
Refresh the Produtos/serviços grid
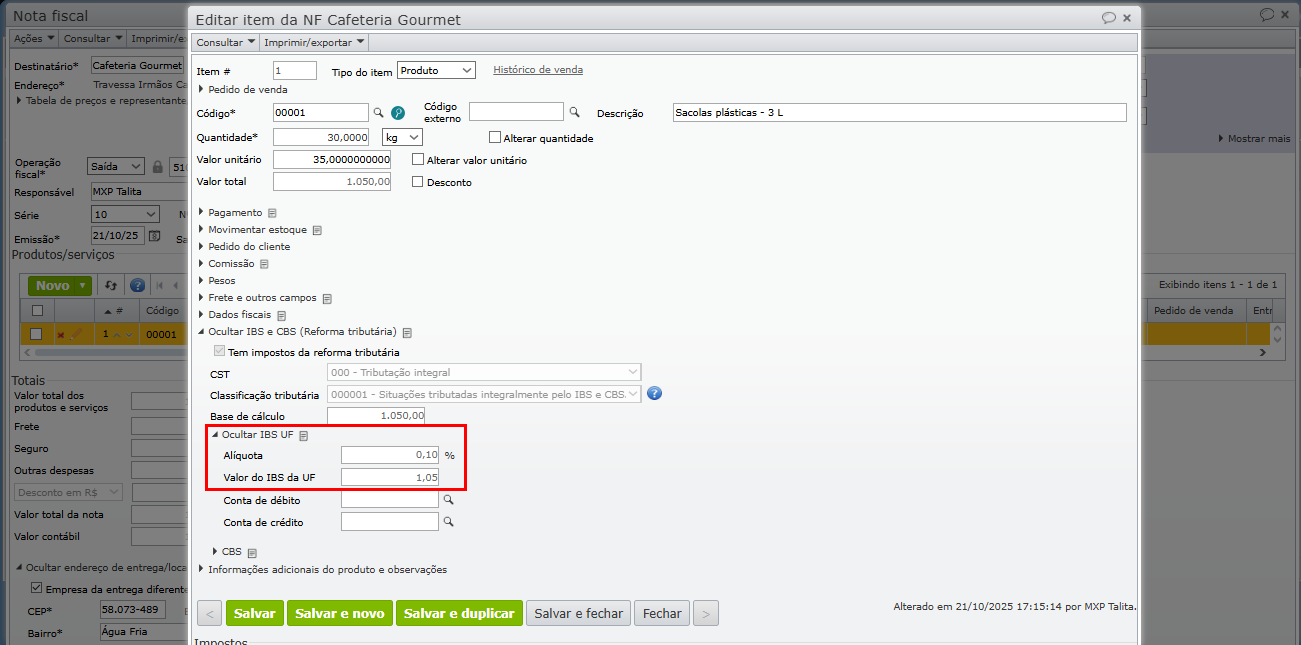(x=111, y=285)
